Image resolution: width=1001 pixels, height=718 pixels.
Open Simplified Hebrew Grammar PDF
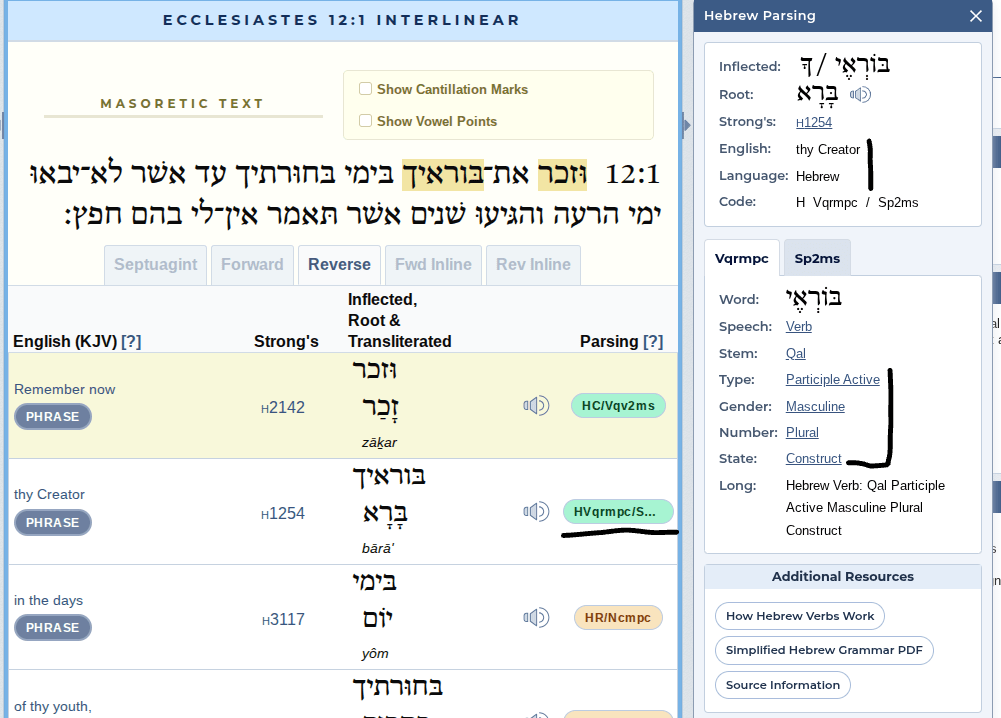coord(824,650)
